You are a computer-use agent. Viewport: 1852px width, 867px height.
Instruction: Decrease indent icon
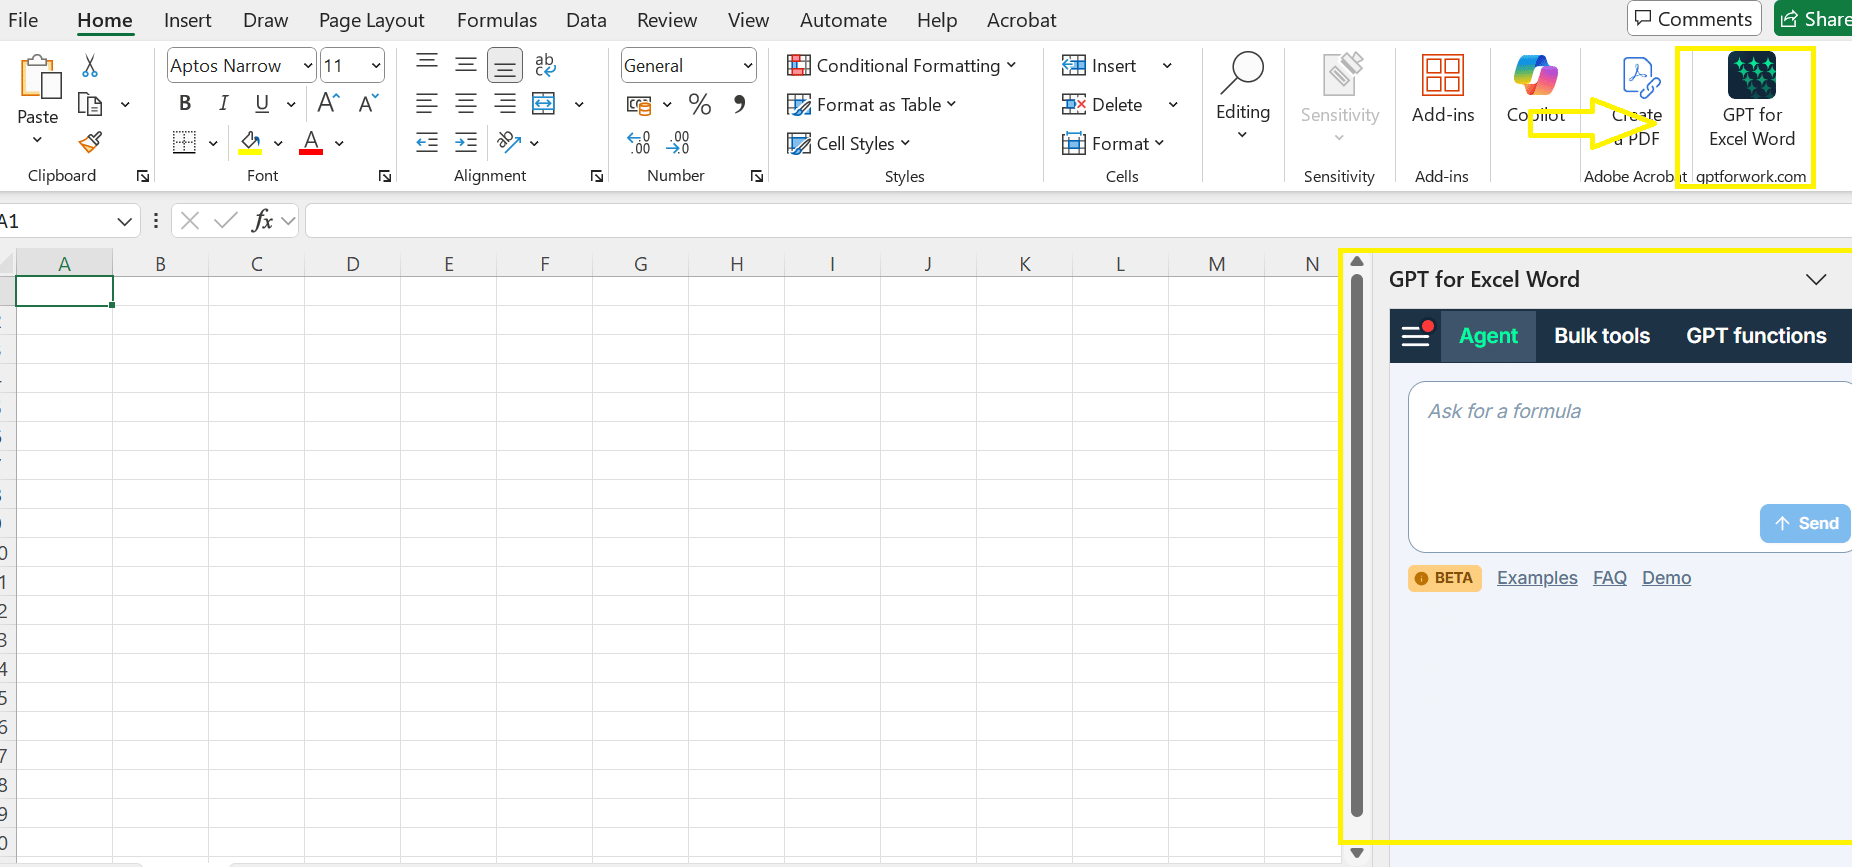427,143
